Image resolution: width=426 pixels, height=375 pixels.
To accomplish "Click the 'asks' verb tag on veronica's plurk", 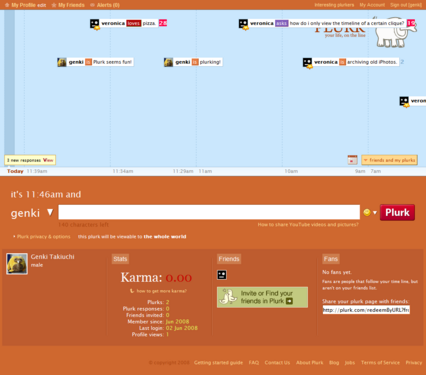I will click(x=281, y=23).
